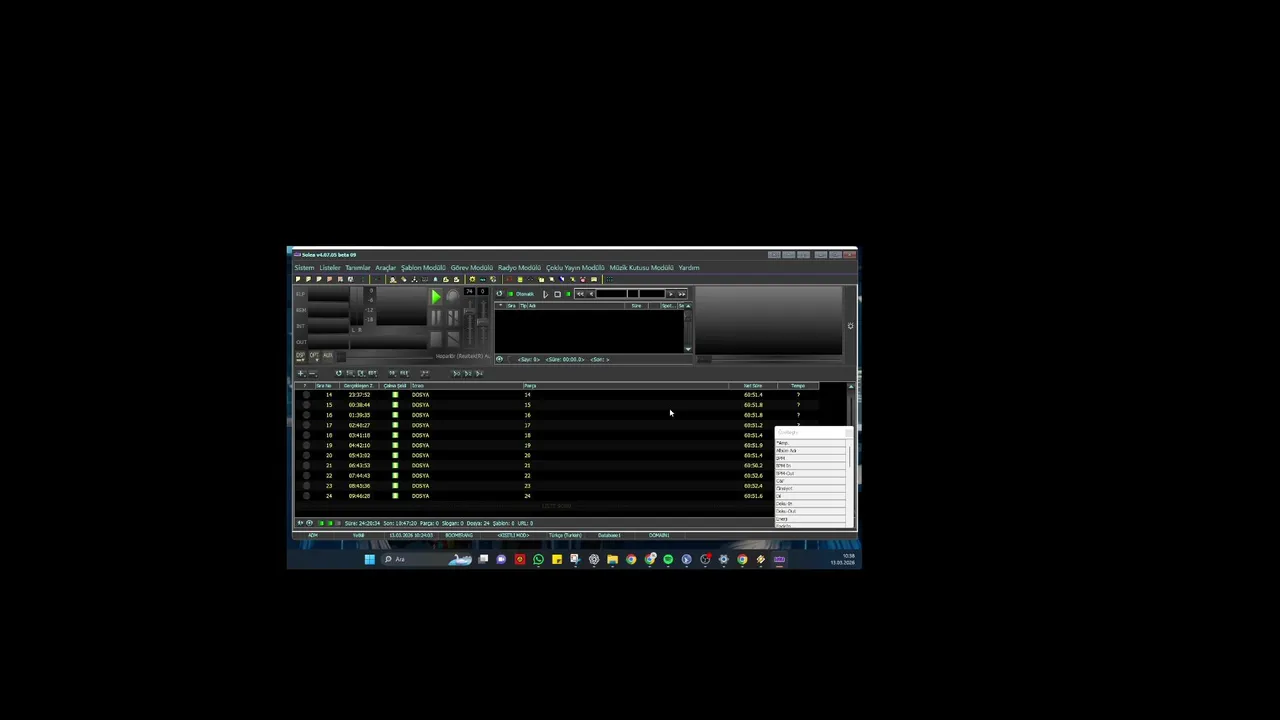The image size is (1280, 720).
Task: Click the plus icon in the playlist toolbar
Action: click(300, 373)
